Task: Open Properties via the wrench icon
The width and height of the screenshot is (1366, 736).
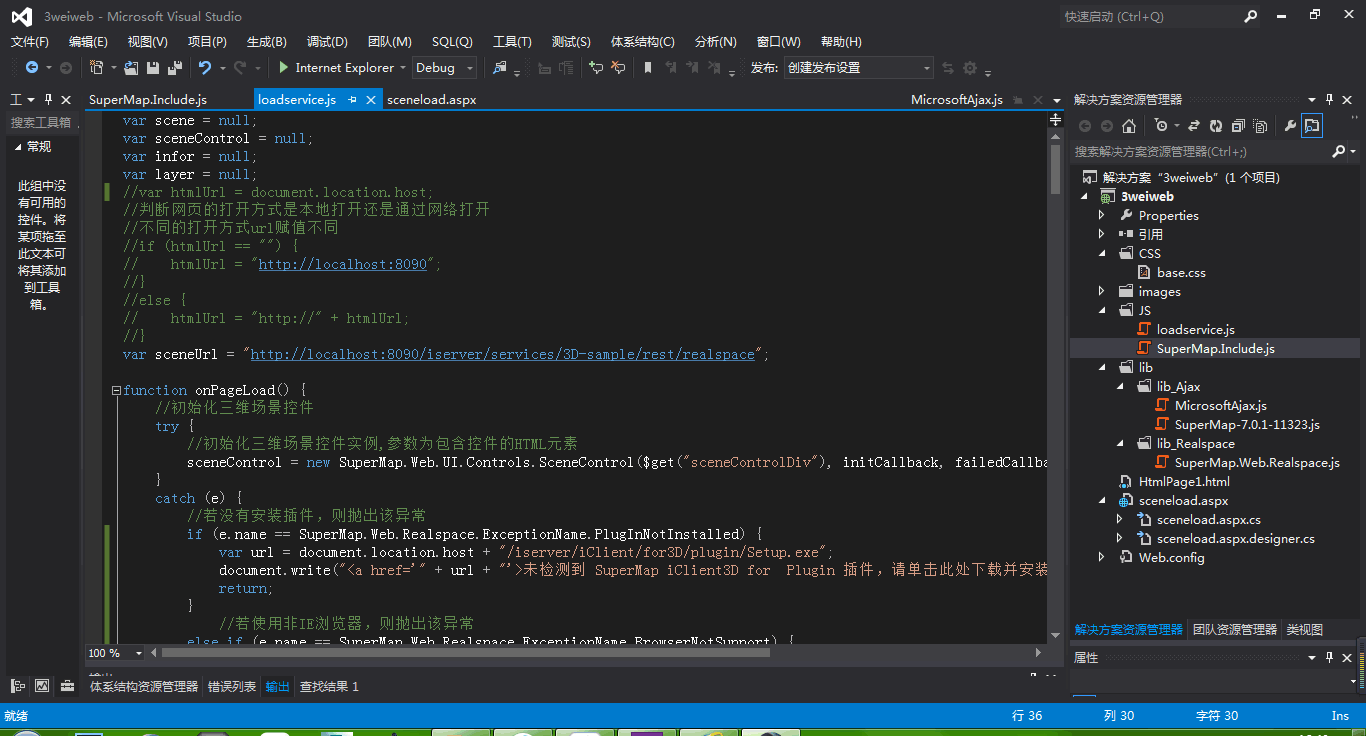Action: point(1290,126)
